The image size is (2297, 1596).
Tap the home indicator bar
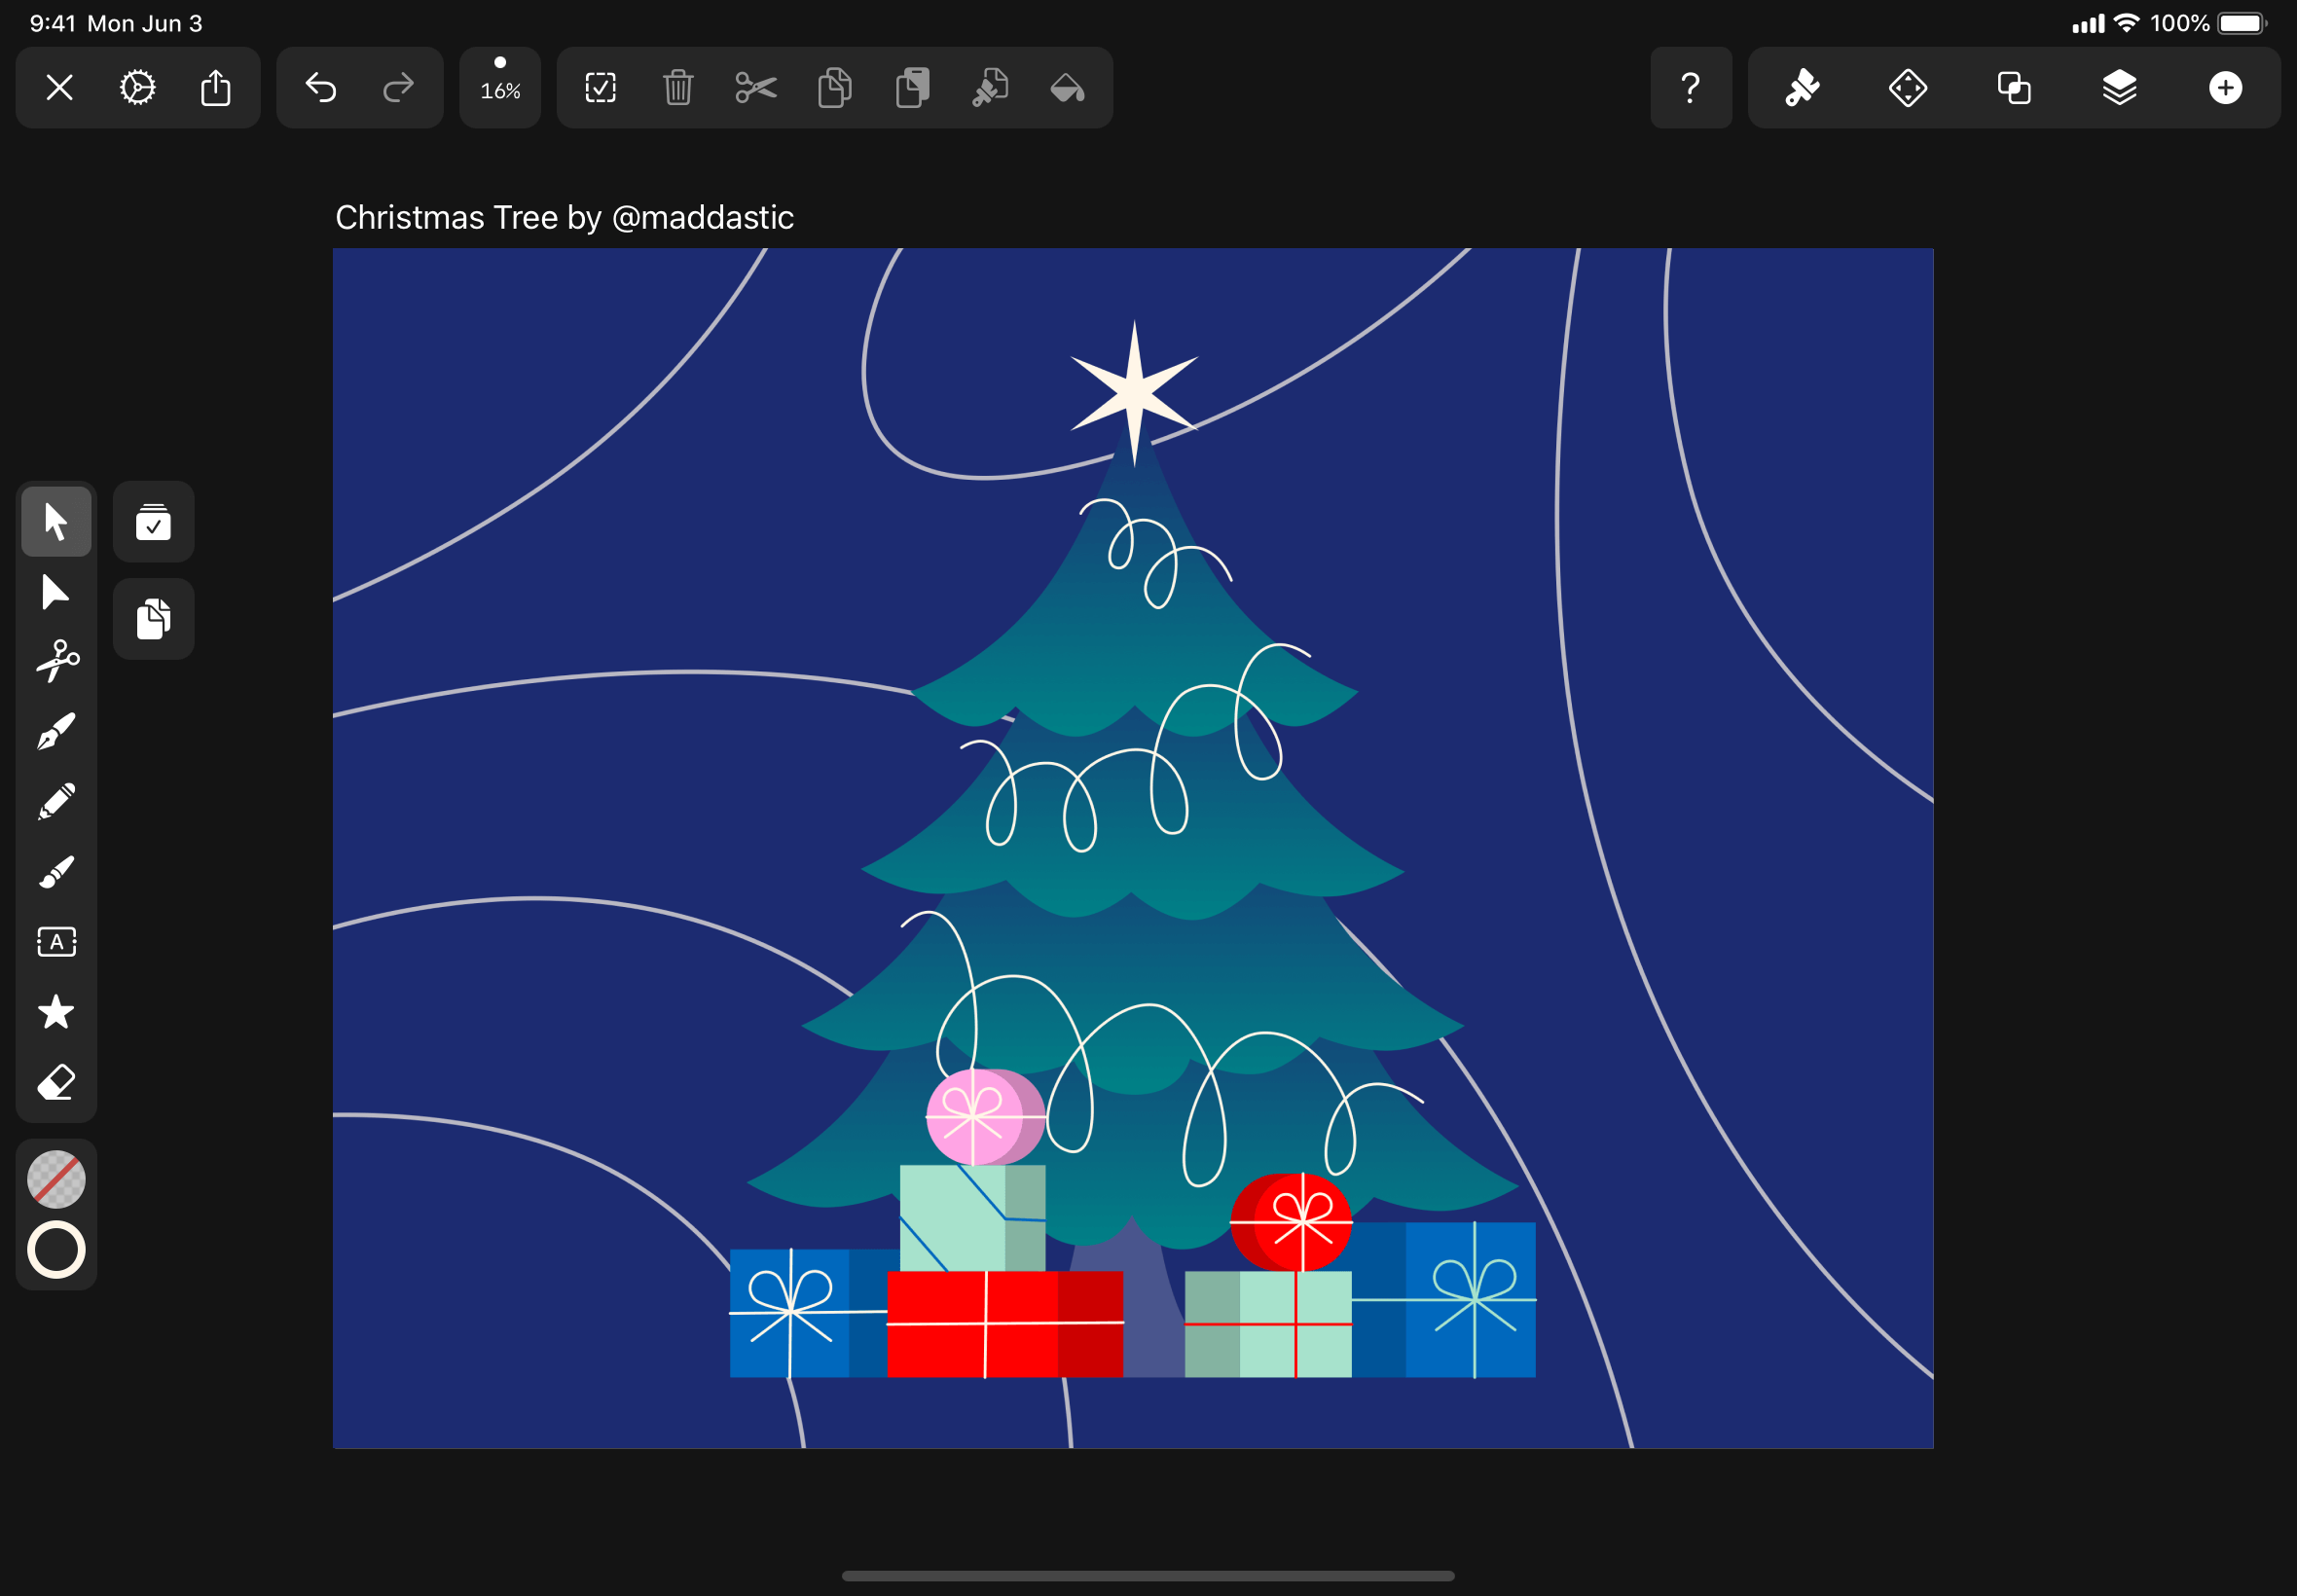[1148, 1576]
